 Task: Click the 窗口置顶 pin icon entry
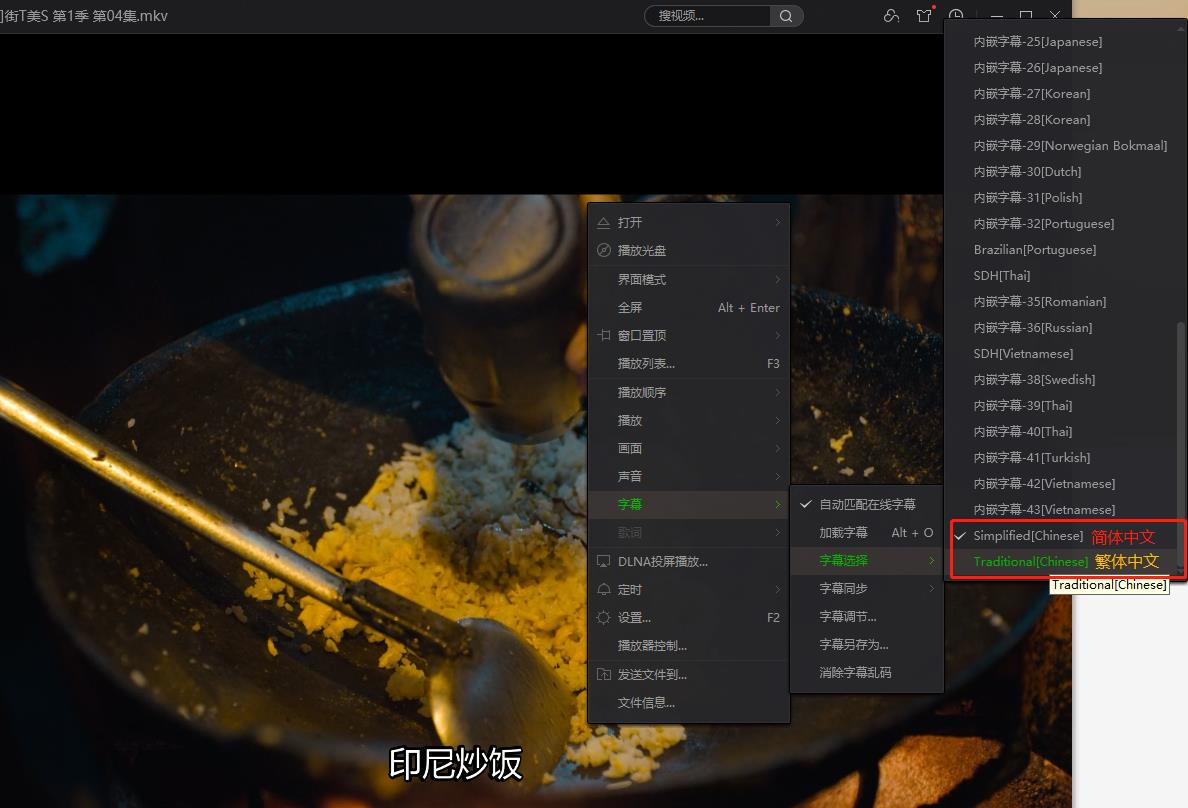689,335
